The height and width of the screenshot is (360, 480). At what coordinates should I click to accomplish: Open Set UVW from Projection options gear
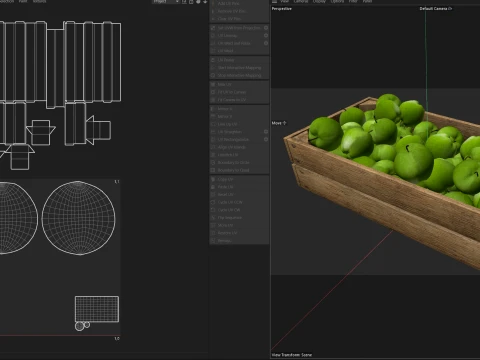(x=266, y=28)
